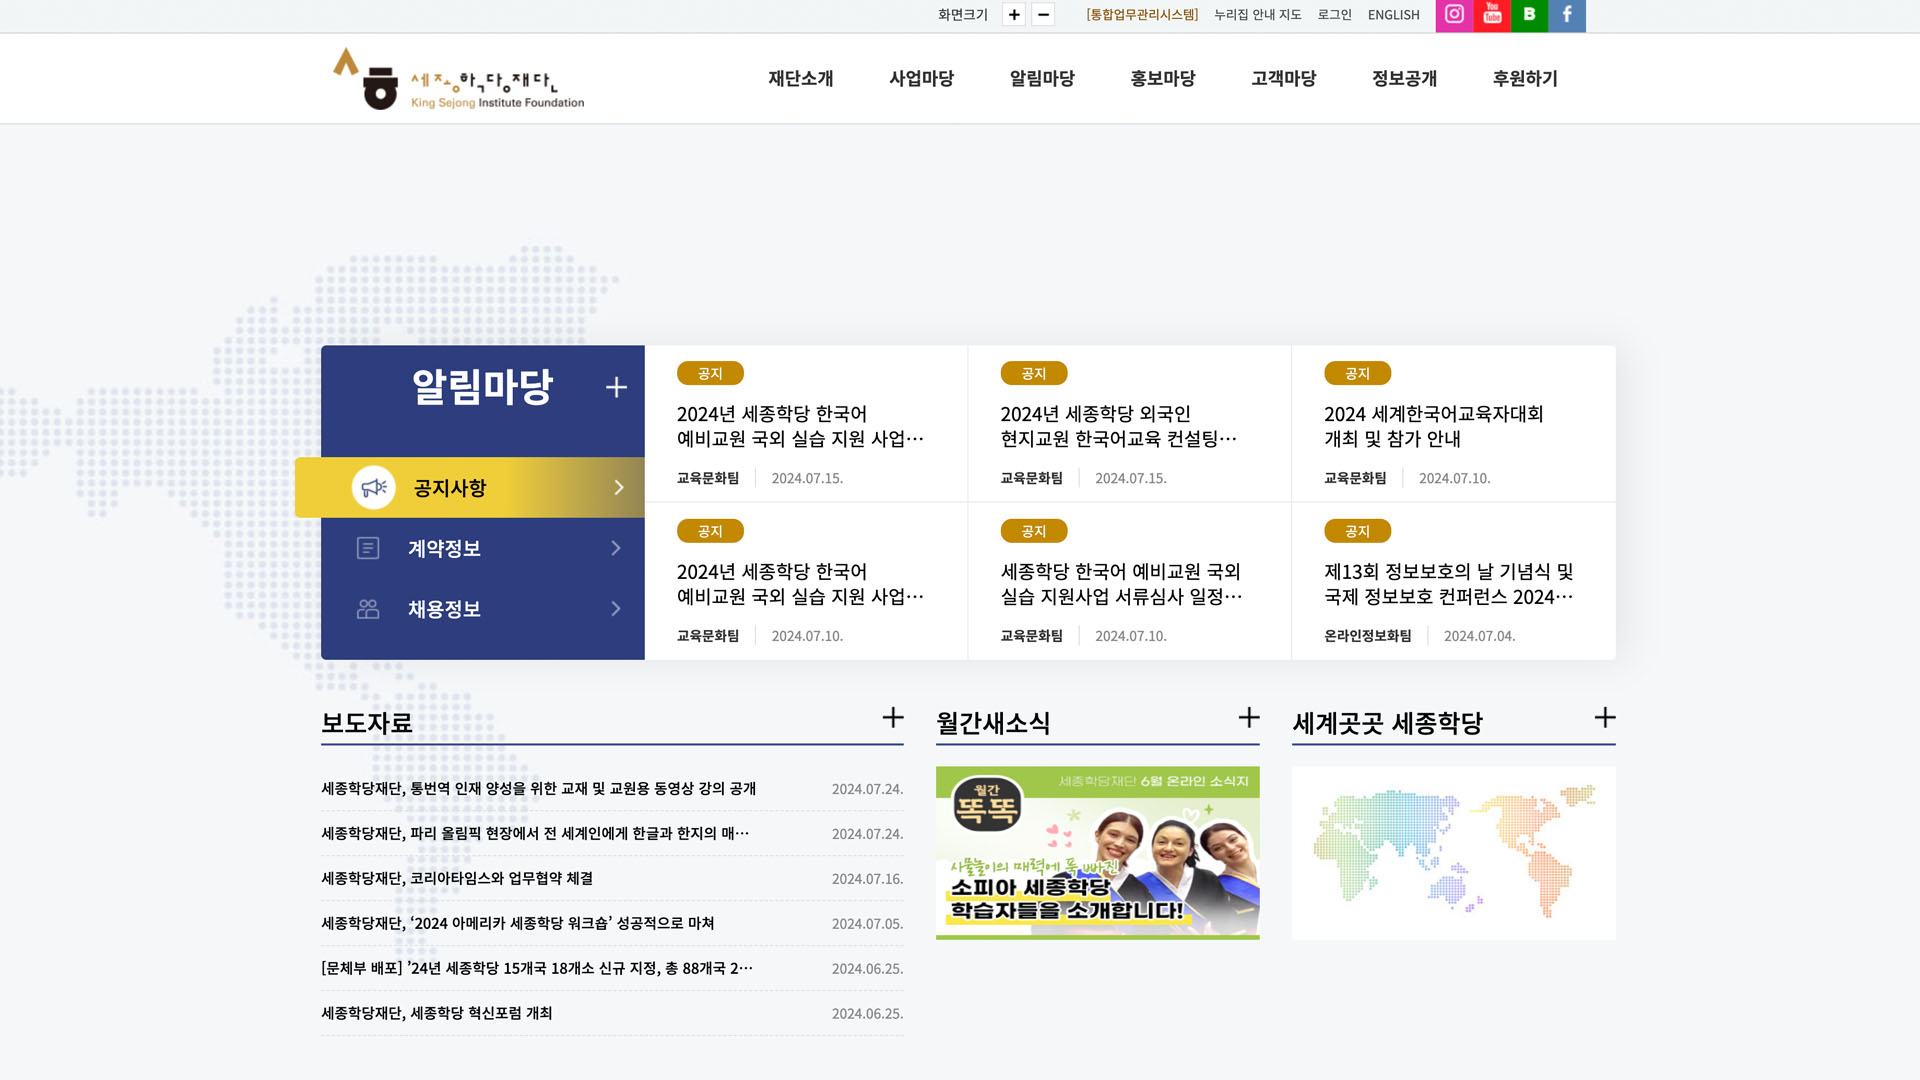Open the Facebook icon in top bar

[1567, 15]
